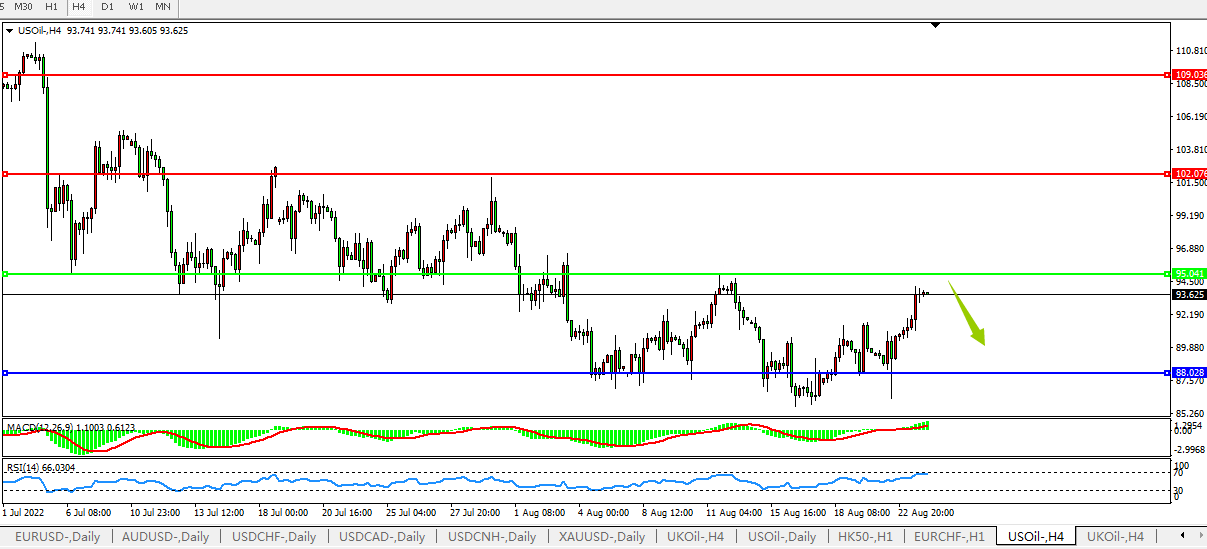
Task: Open the EURUSD-,Daily chart tab
Action: pyautogui.click(x=57, y=537)
